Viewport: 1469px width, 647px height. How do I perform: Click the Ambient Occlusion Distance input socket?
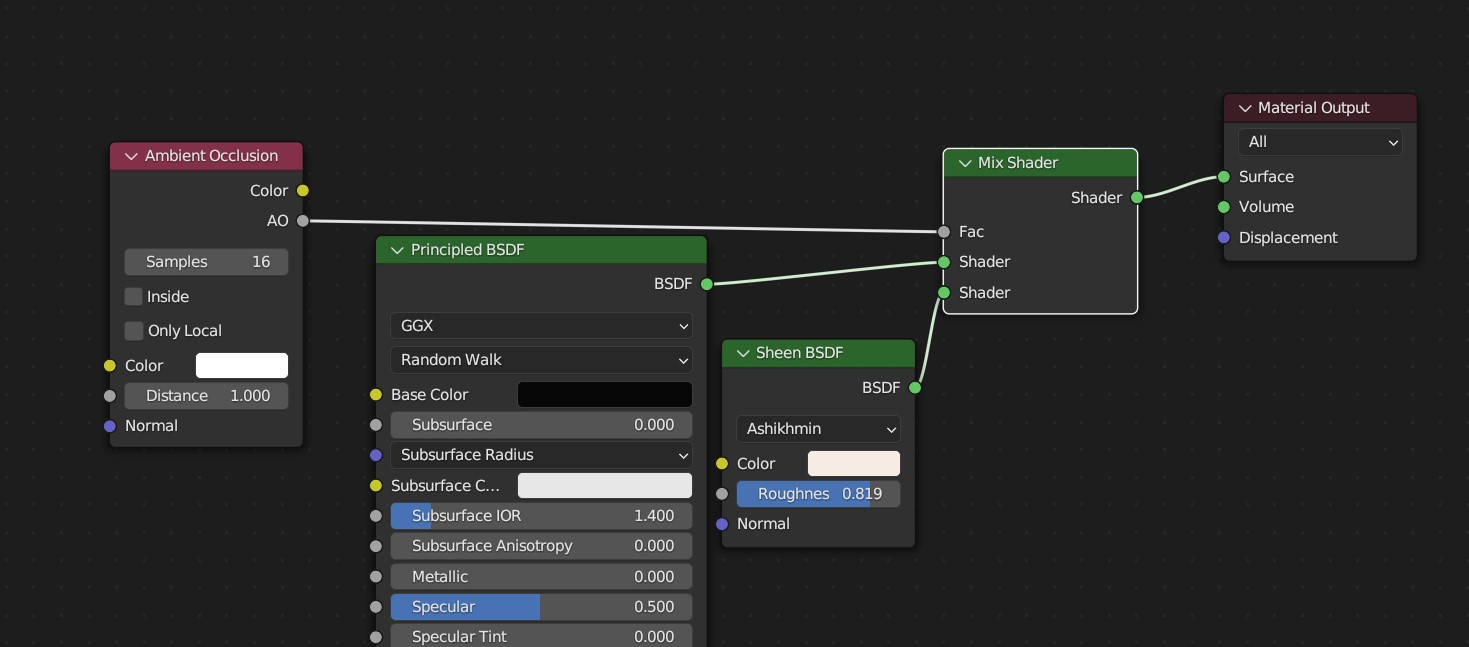coord(110,396)
